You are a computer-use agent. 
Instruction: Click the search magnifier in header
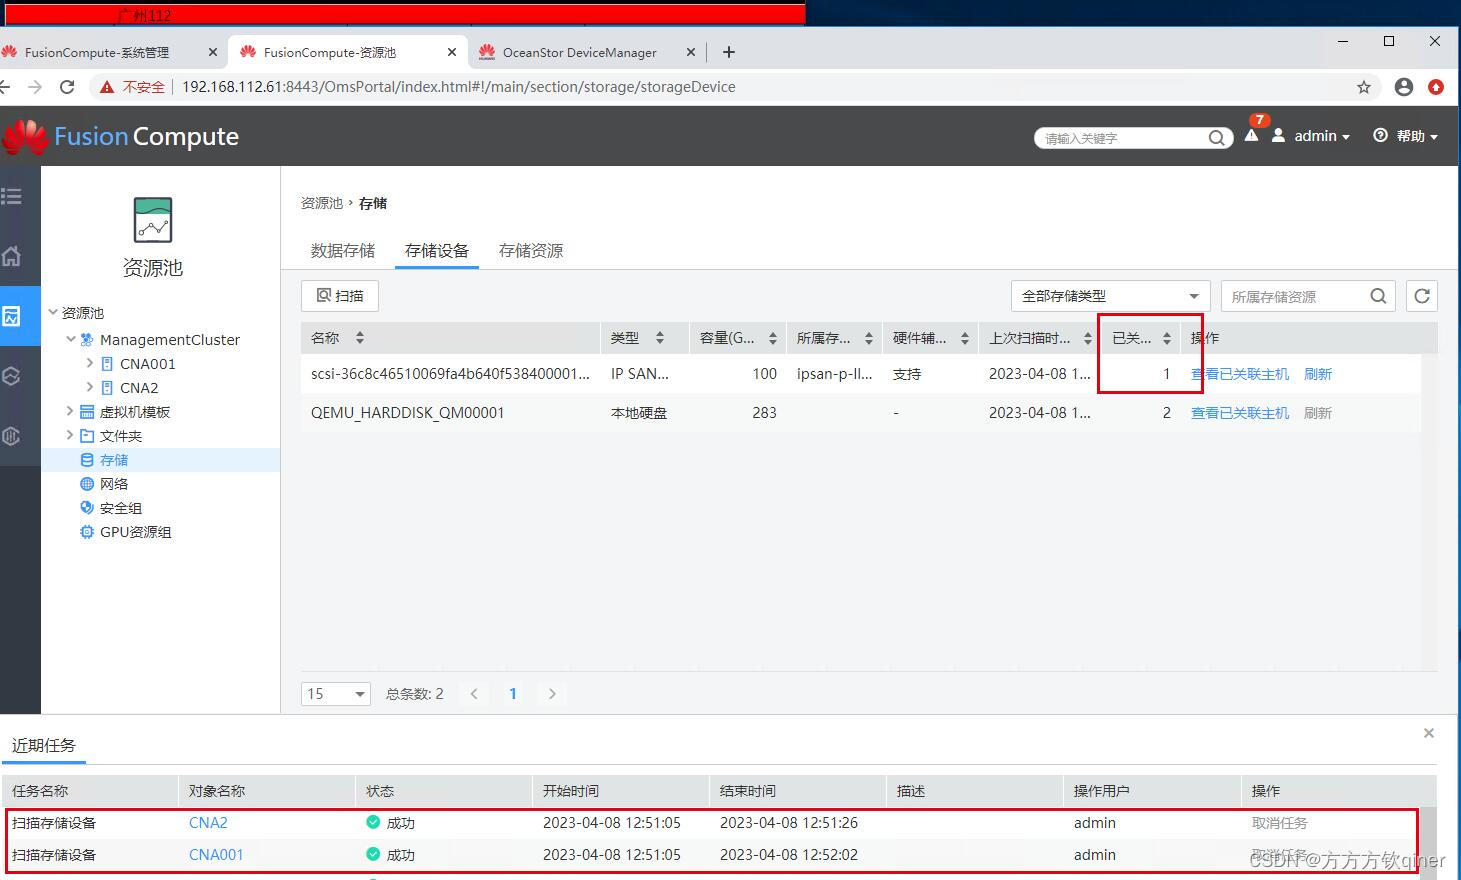pos(1216,138)
